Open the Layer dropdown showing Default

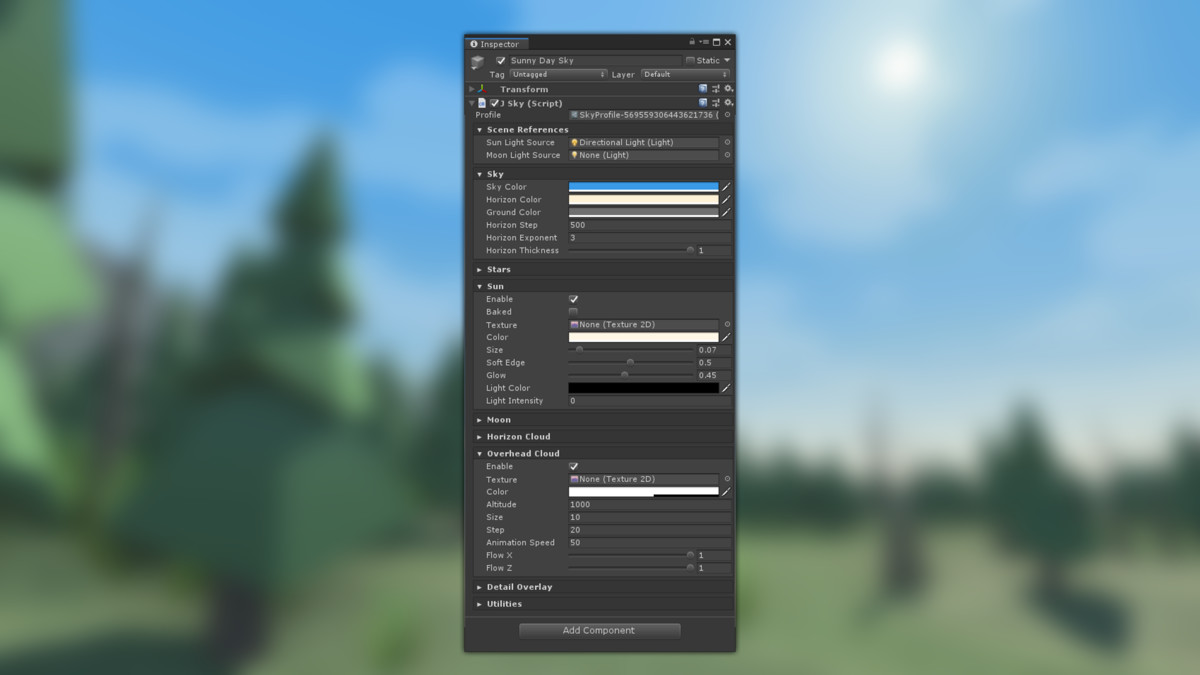click(x=686, y=75)
